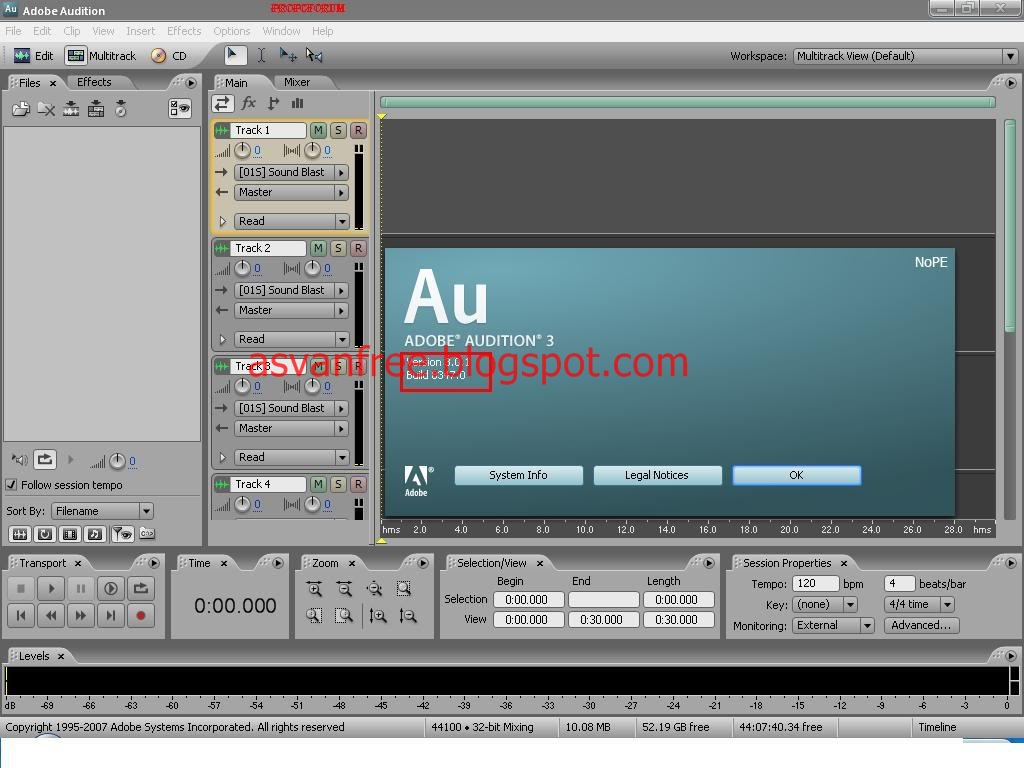
Task: Mute Track 2
Action: 318,248
